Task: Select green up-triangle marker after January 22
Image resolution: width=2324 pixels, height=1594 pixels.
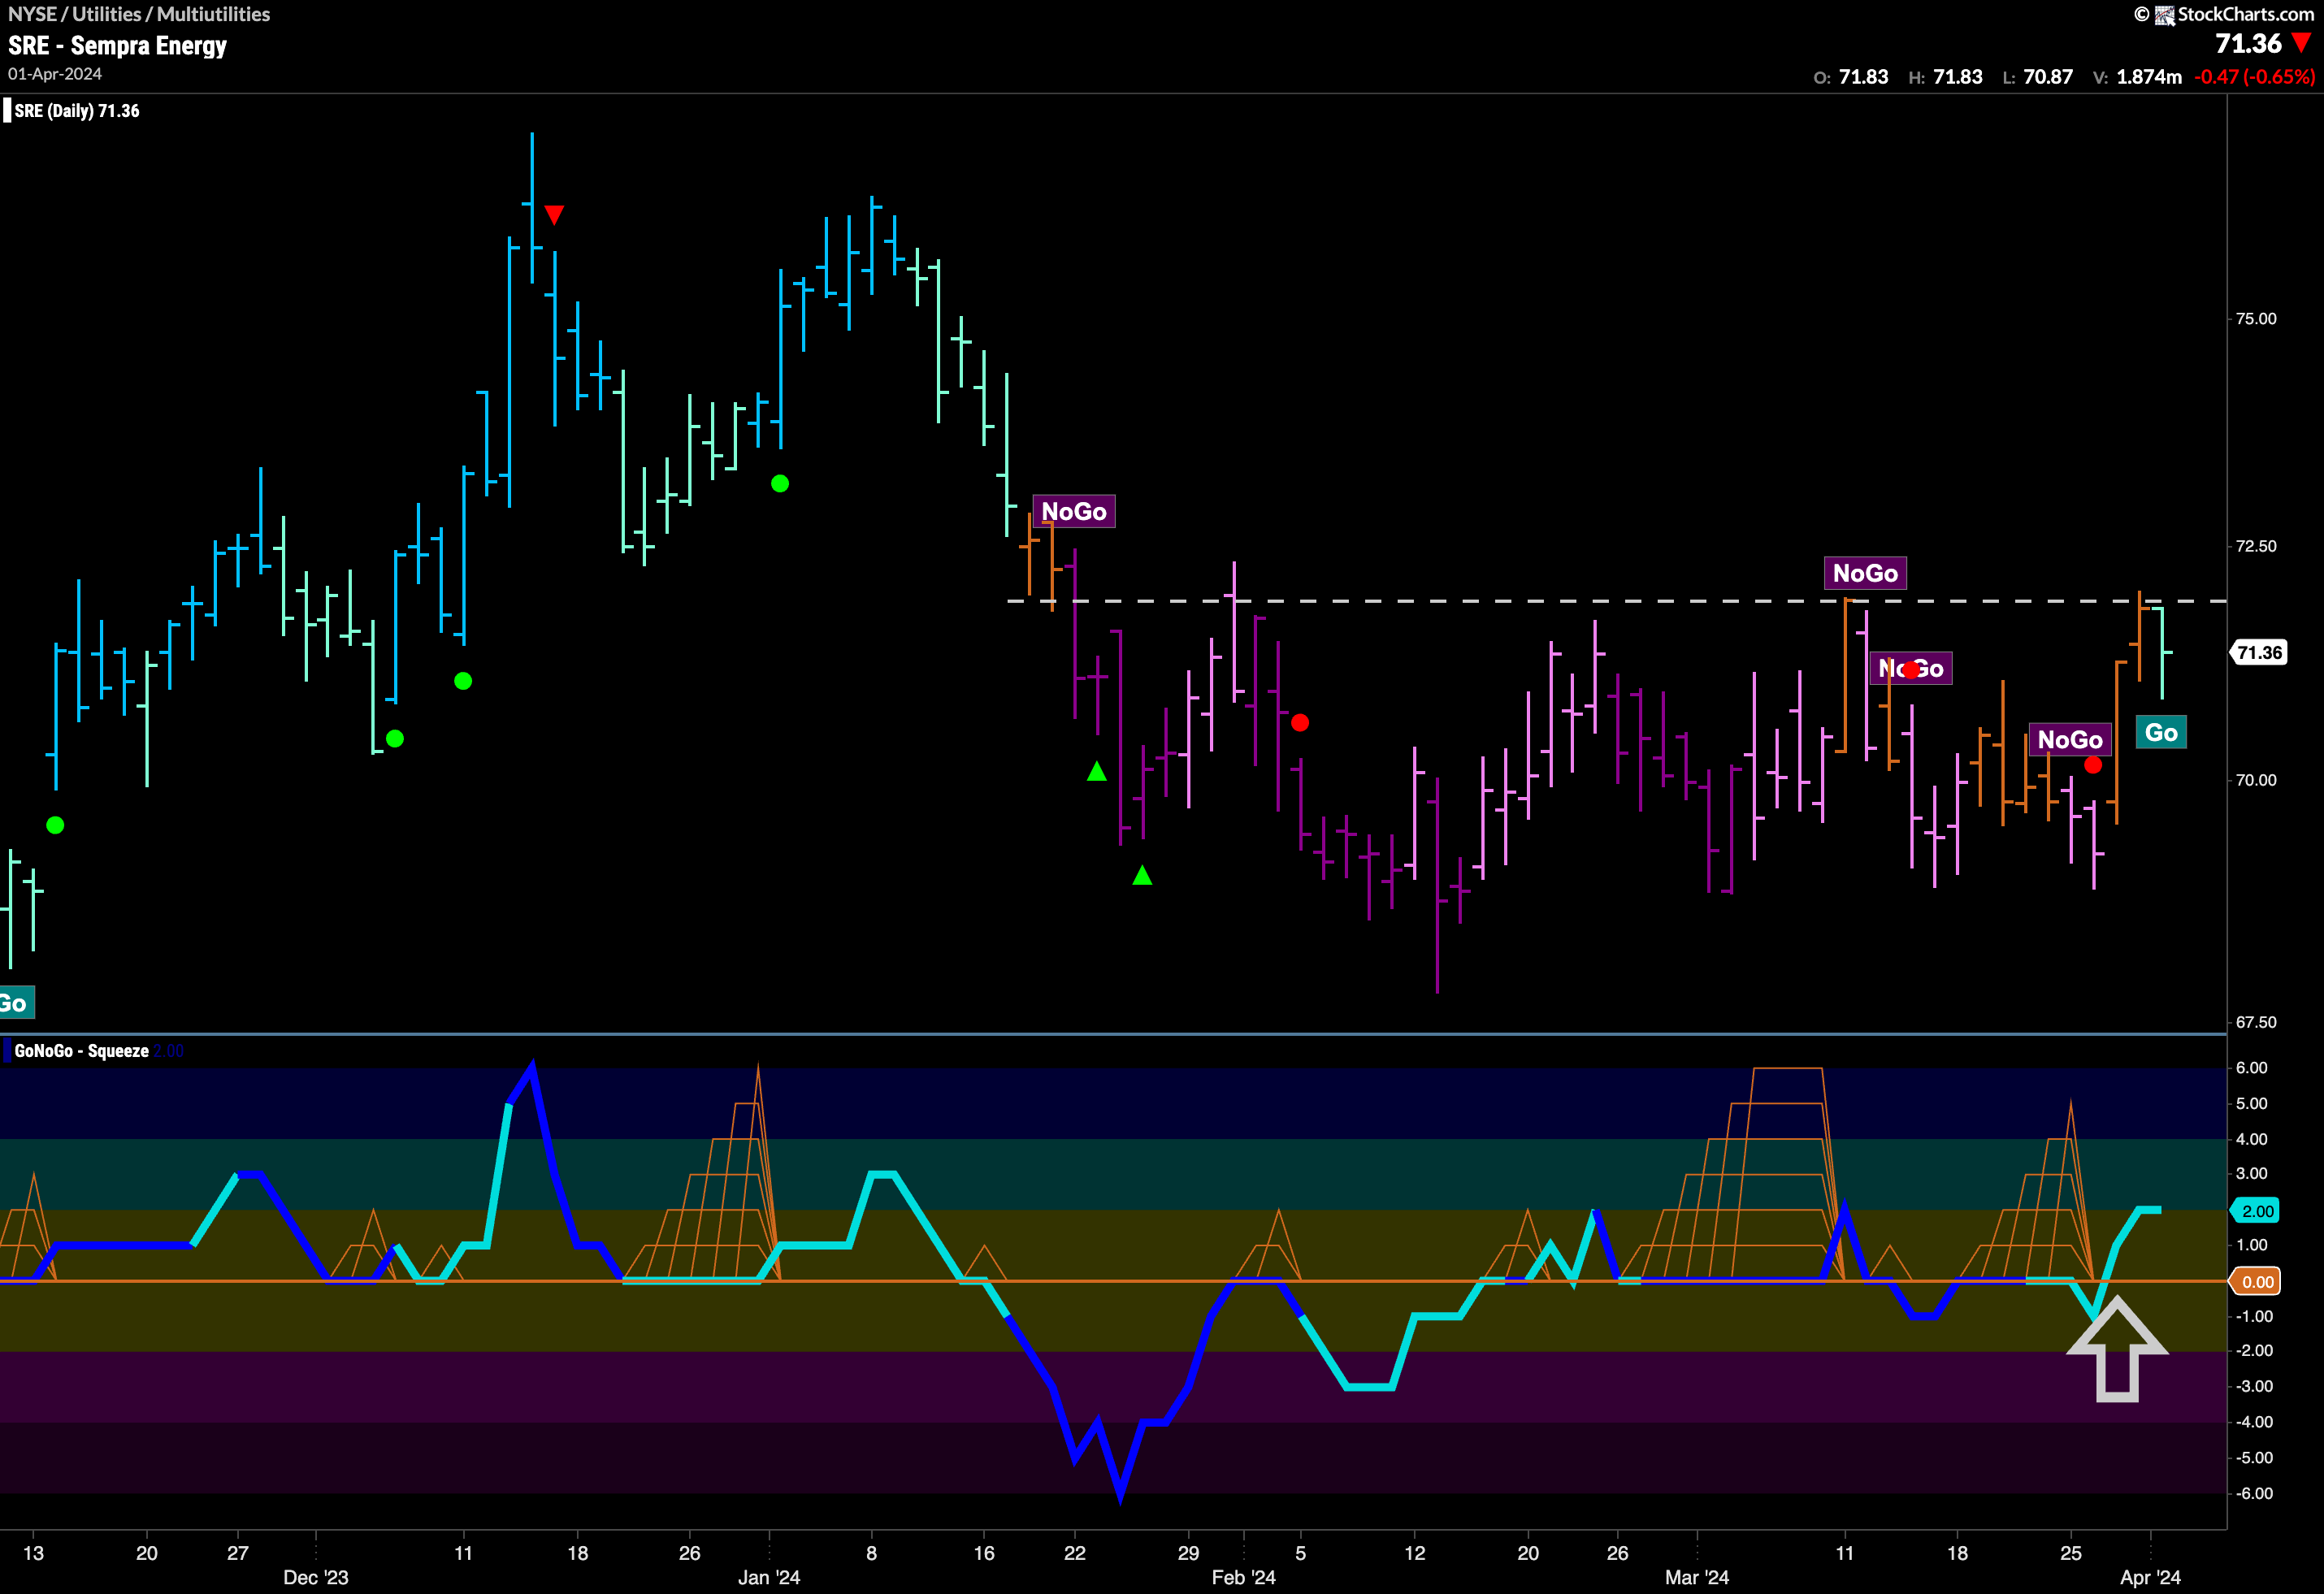Action: coord(1097,771)
